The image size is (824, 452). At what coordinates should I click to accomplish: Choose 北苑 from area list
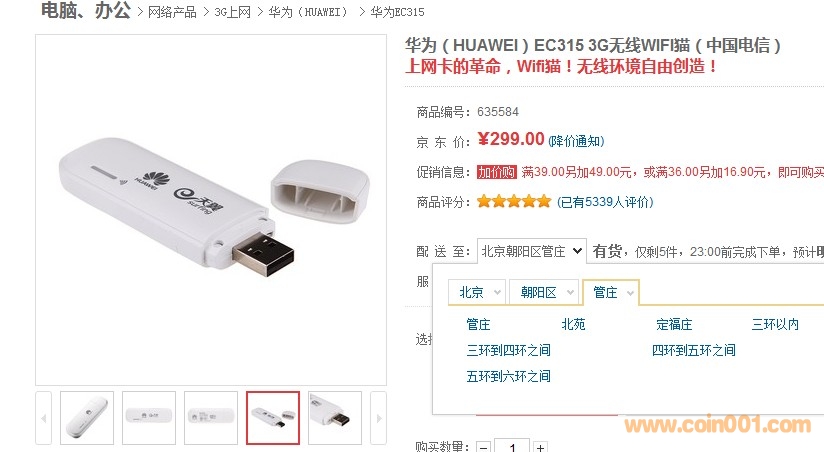pyautogui.click(x=573, y=324)
